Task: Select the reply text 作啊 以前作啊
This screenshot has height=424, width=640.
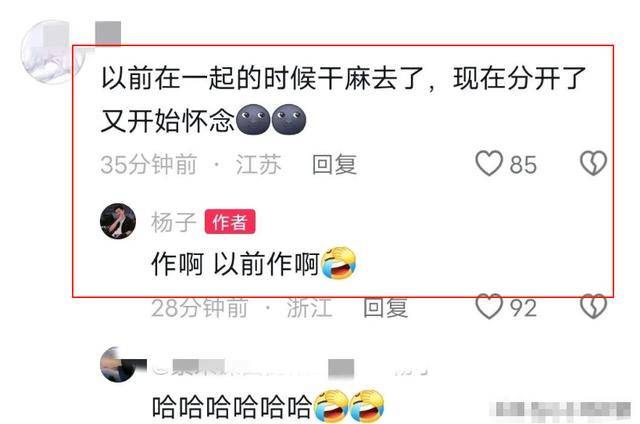Action: pyautogui.click(x=235, y=264)
